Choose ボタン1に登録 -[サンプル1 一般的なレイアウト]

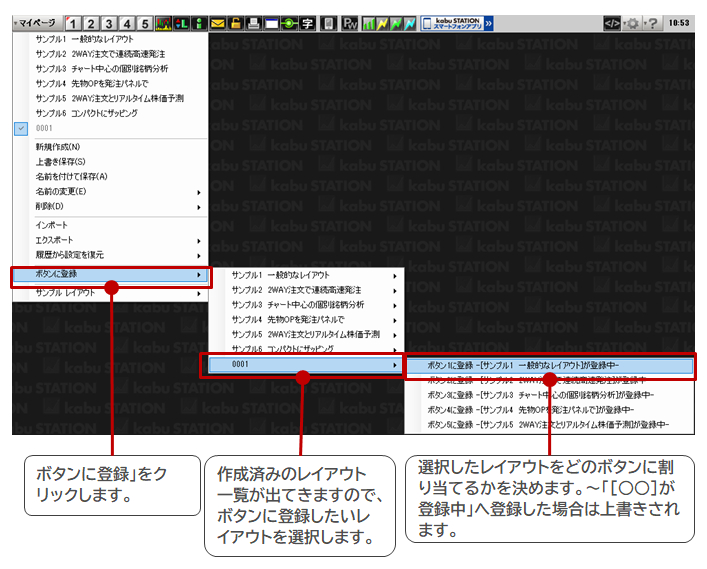point(550,366)
